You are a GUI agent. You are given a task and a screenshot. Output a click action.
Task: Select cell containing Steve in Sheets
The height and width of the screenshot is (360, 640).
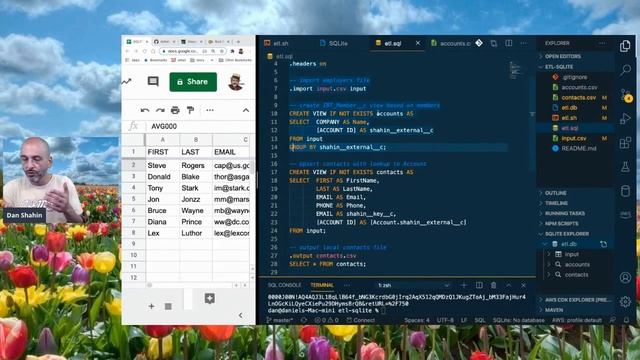[162, 165]
